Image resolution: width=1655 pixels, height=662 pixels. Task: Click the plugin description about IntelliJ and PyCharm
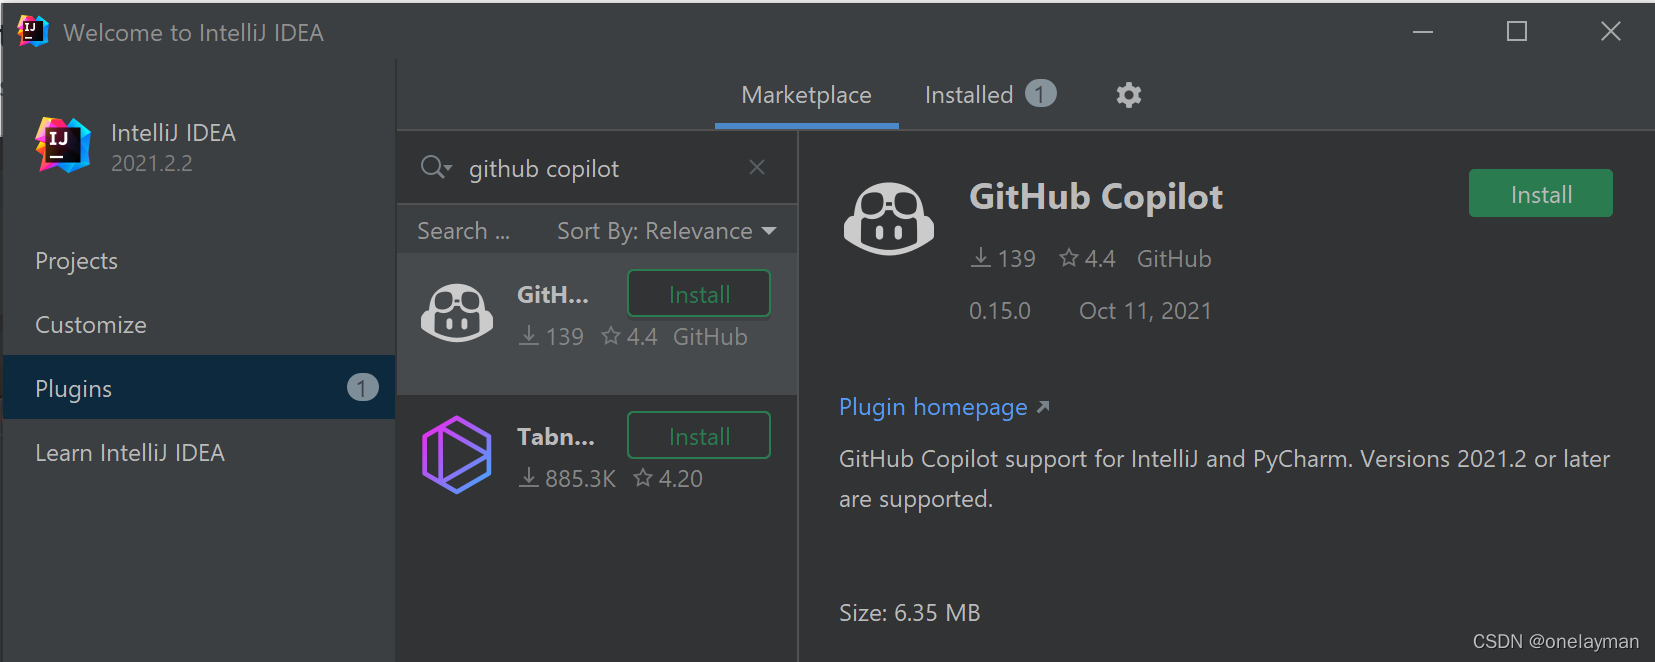[x=1224, y=479]
